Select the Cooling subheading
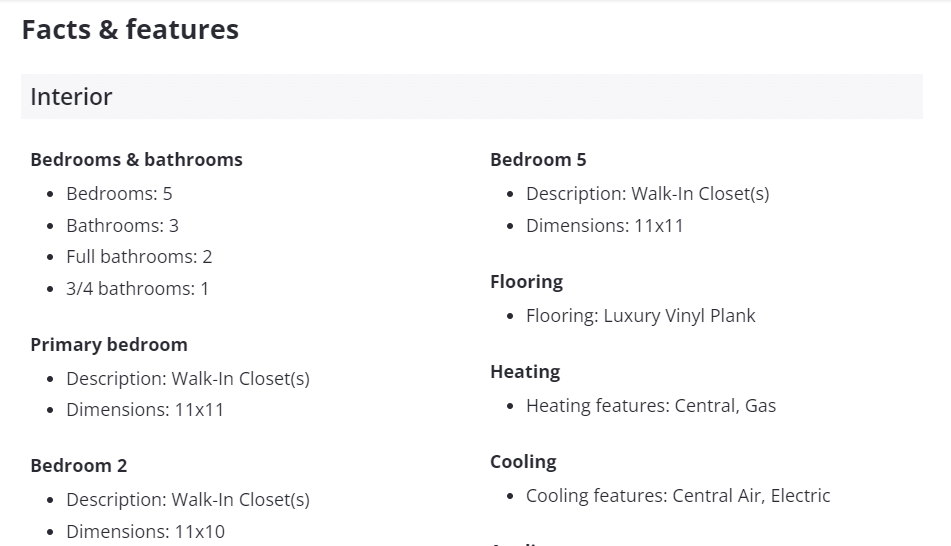Screen dimensions: 951x546 coord(523,462)
